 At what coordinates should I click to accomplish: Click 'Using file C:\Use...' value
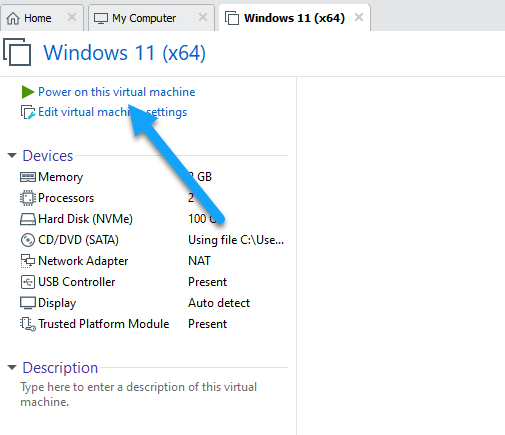(236, 240)
